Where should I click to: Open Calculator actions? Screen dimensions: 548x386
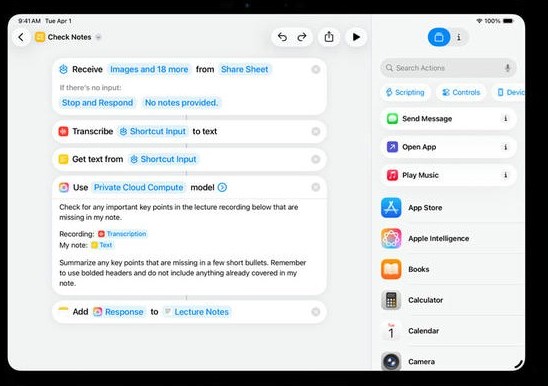pos(453,300)
